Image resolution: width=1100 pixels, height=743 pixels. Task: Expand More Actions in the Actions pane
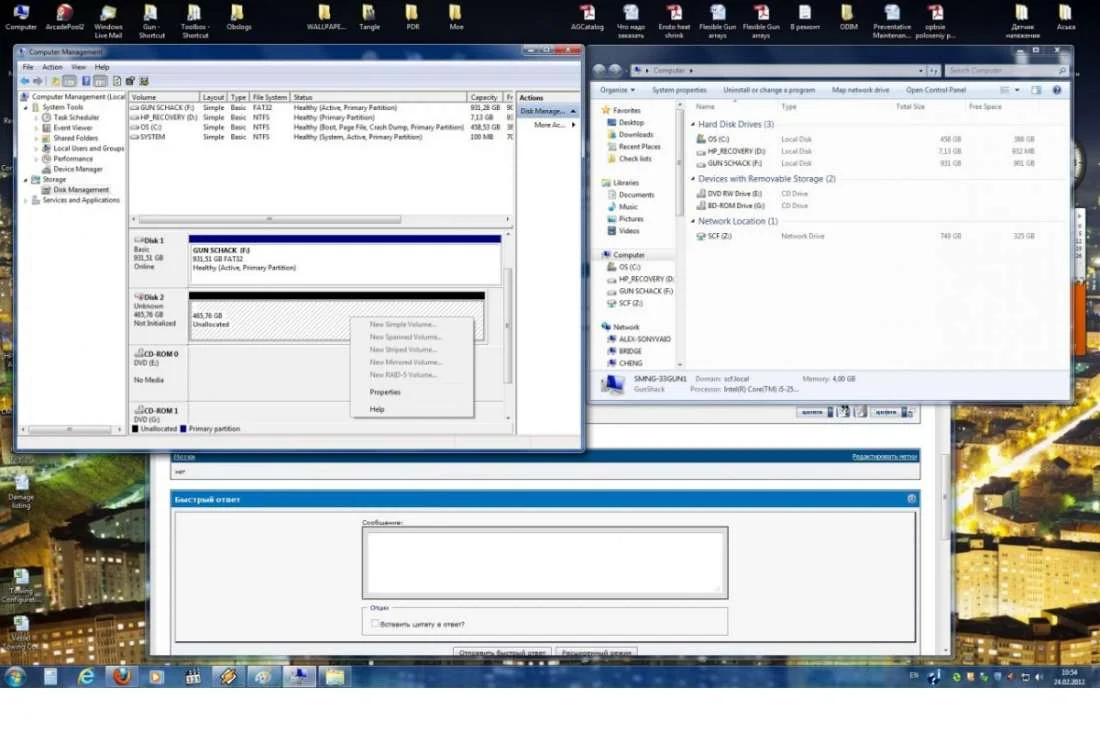[549, 125]
